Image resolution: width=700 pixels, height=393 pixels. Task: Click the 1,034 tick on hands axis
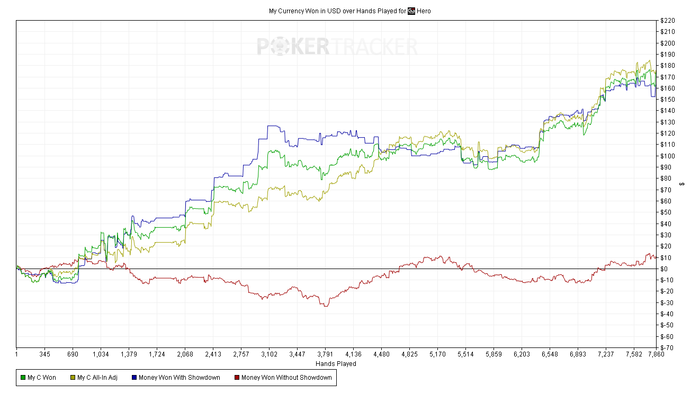(100, 354)
